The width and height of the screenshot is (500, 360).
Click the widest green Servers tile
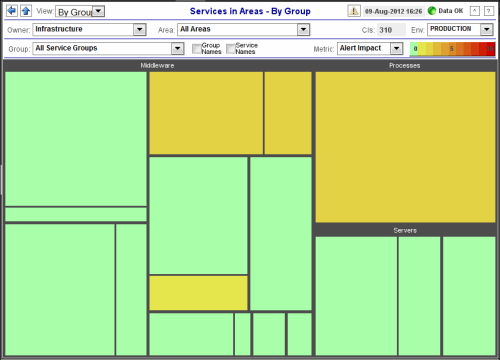[356, 296]
